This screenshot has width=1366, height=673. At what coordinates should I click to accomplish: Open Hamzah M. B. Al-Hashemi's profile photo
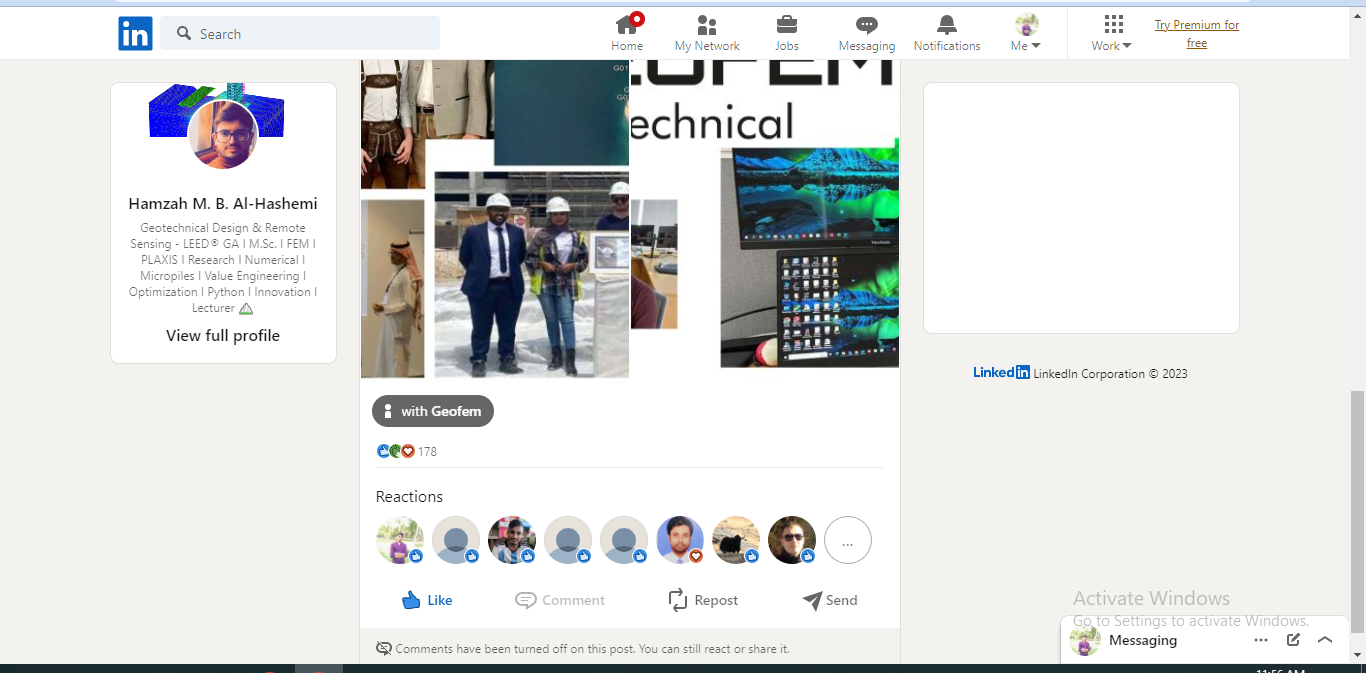pyautogui.click(x=223, y=135)
